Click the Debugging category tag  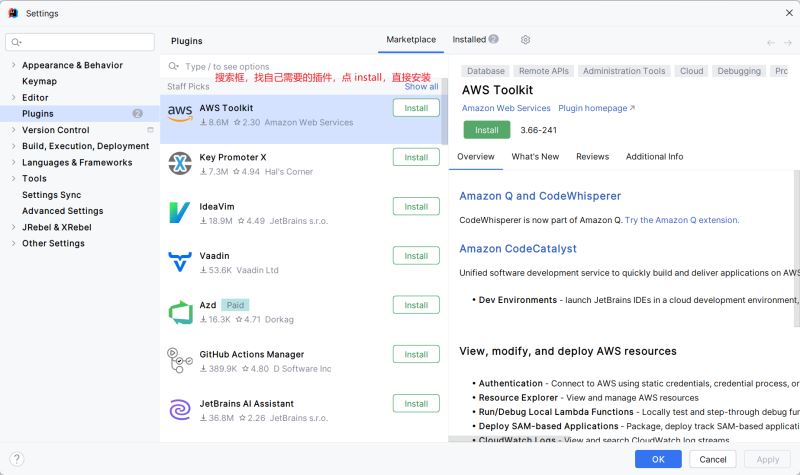(x=739, y=71)
